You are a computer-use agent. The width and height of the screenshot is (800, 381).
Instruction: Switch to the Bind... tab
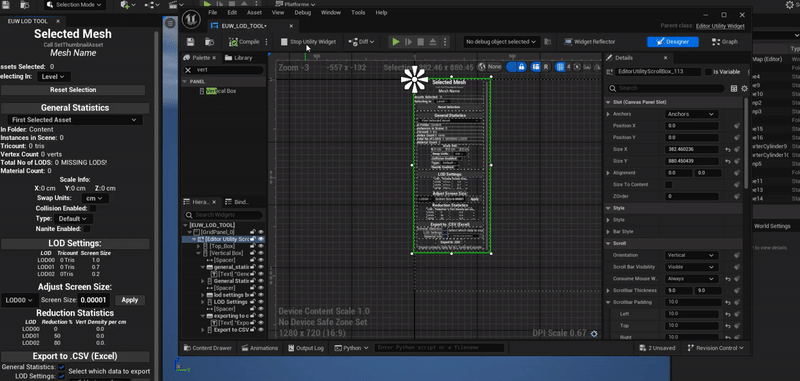237,202
